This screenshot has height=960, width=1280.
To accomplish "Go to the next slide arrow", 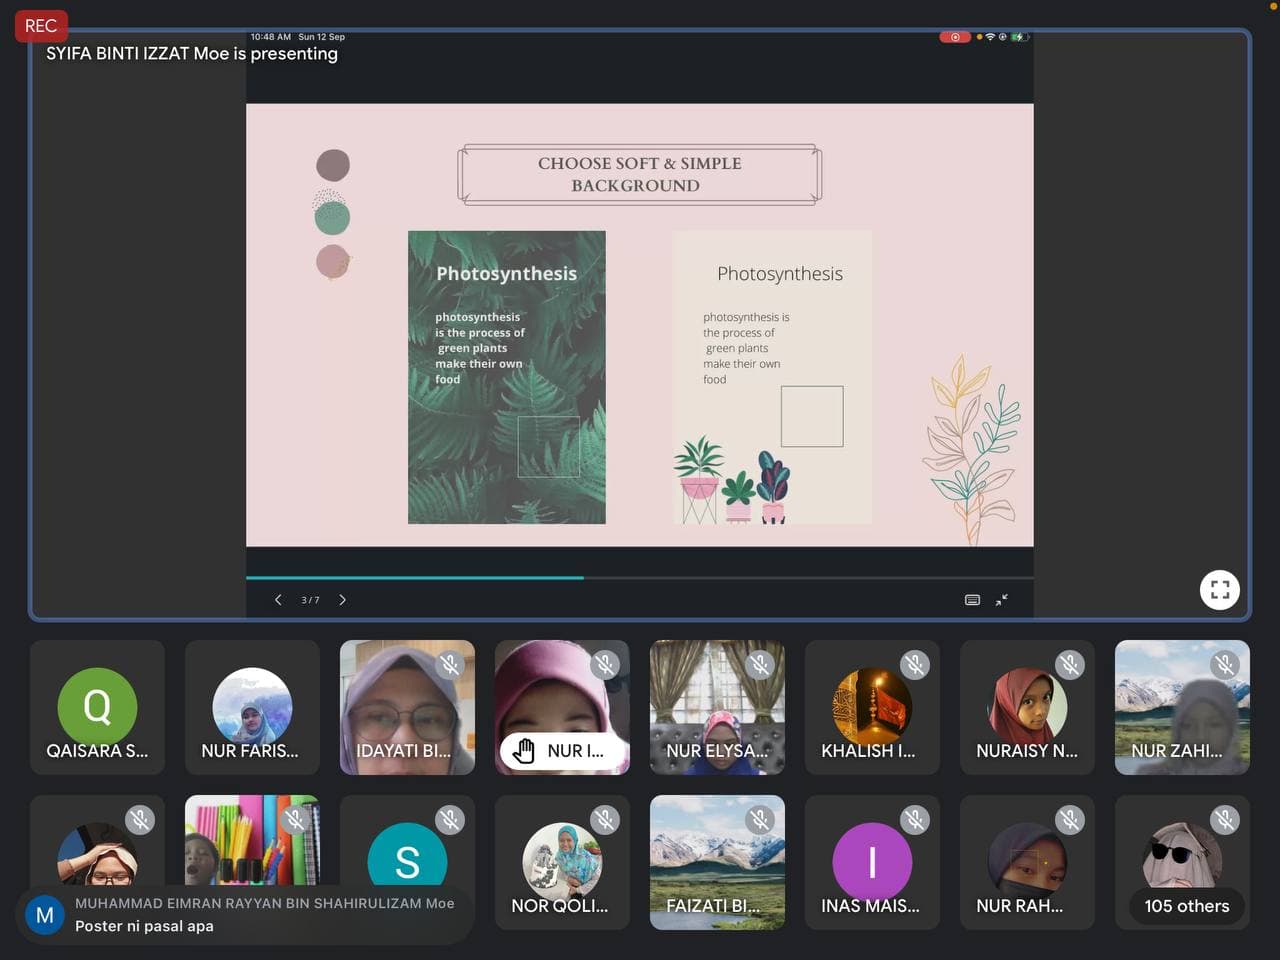I will 342,600.
